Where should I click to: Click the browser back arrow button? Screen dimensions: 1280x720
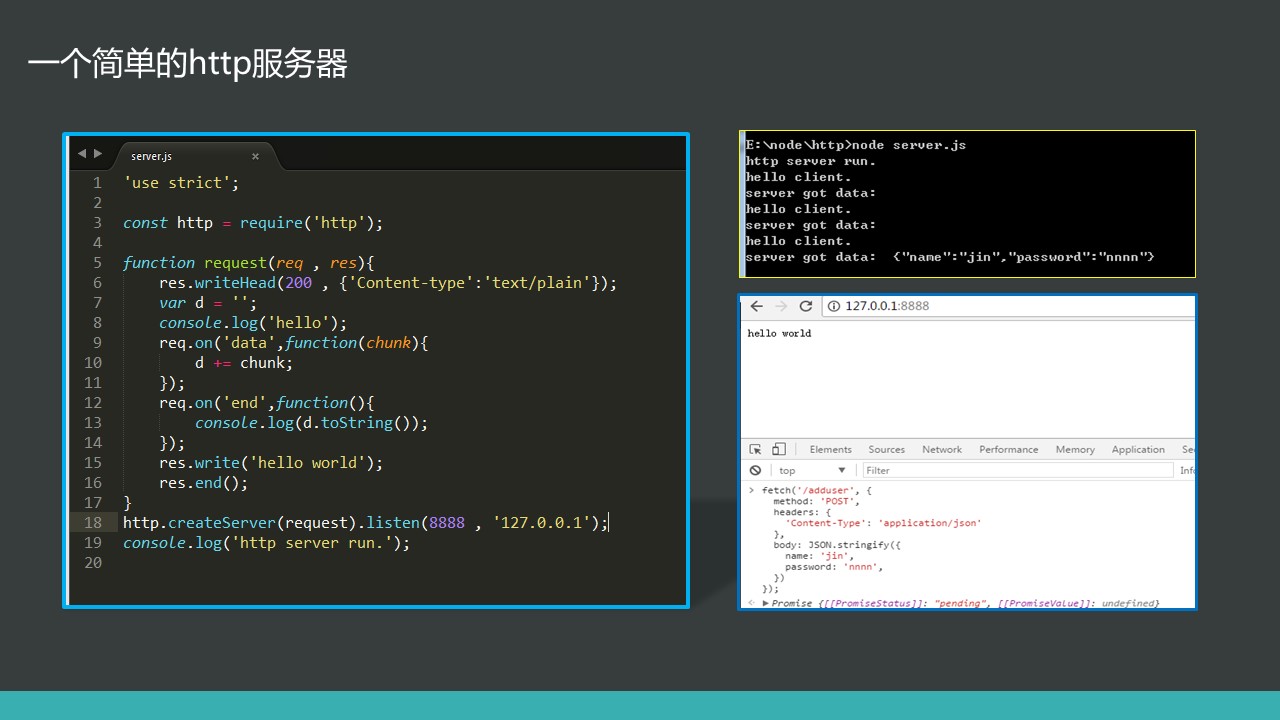757,306
